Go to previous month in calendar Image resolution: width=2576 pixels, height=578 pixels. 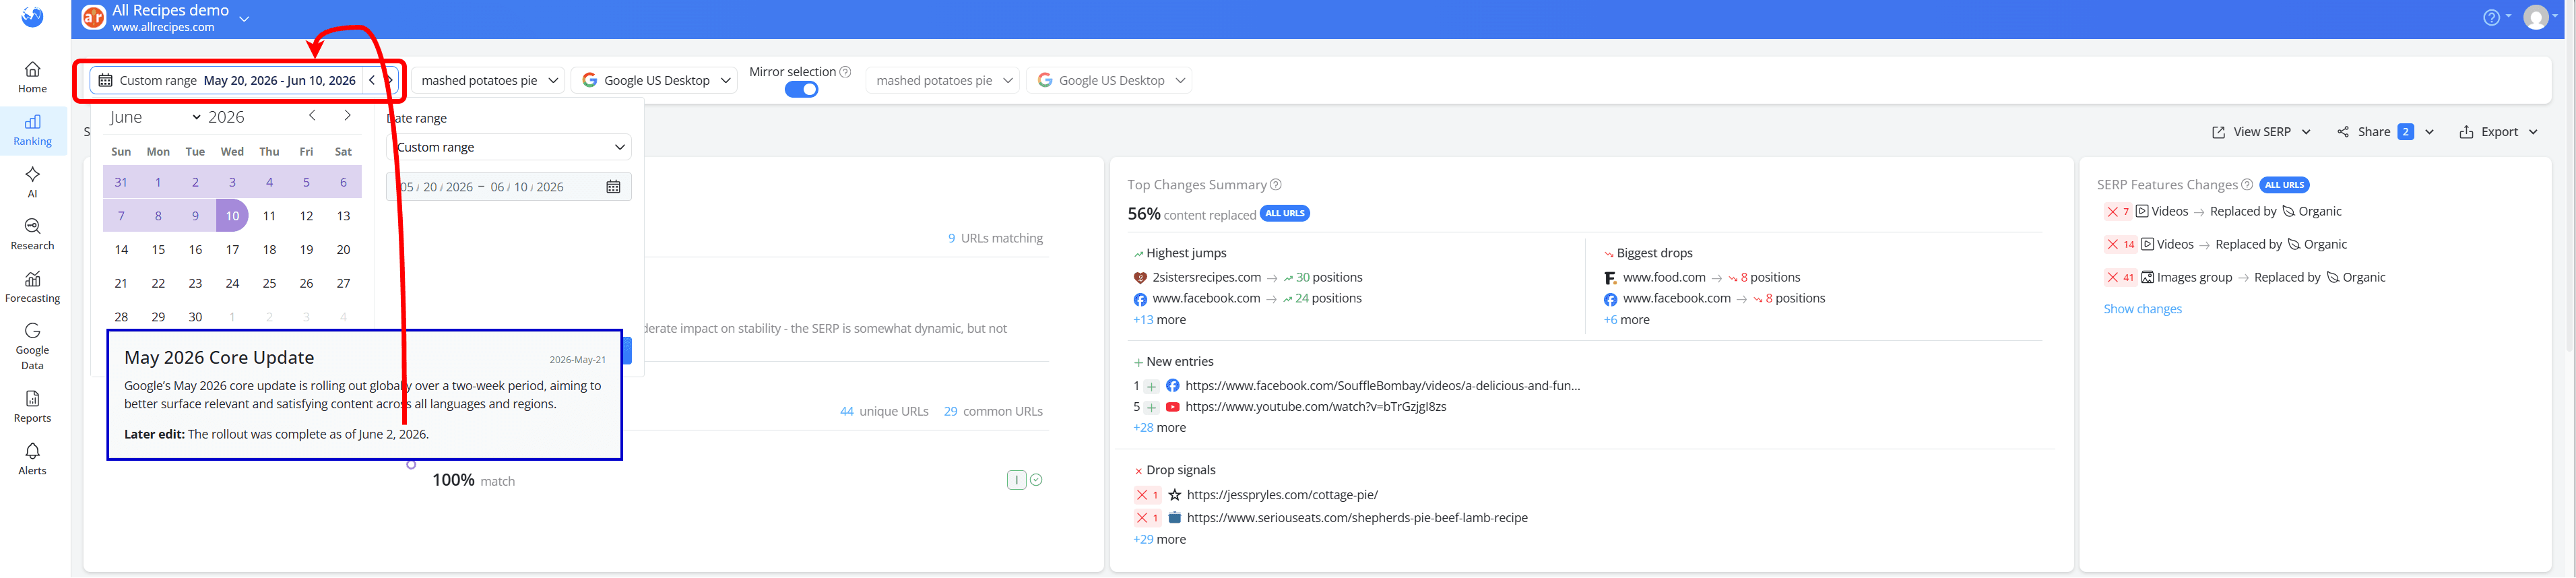click(312, 116)
